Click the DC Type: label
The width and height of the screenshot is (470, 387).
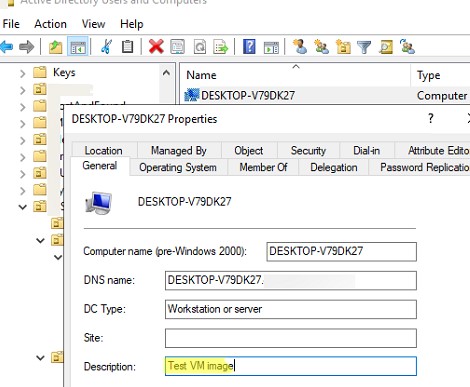pos(105,309)
